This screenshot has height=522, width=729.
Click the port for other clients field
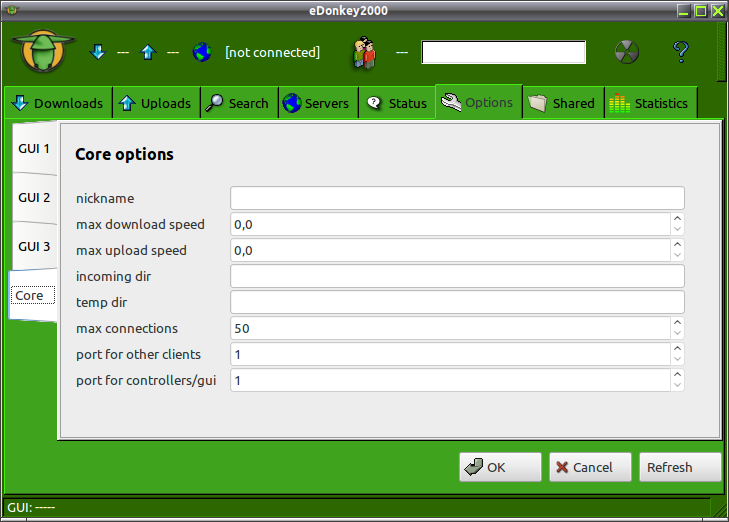click(x=450, y=355)
